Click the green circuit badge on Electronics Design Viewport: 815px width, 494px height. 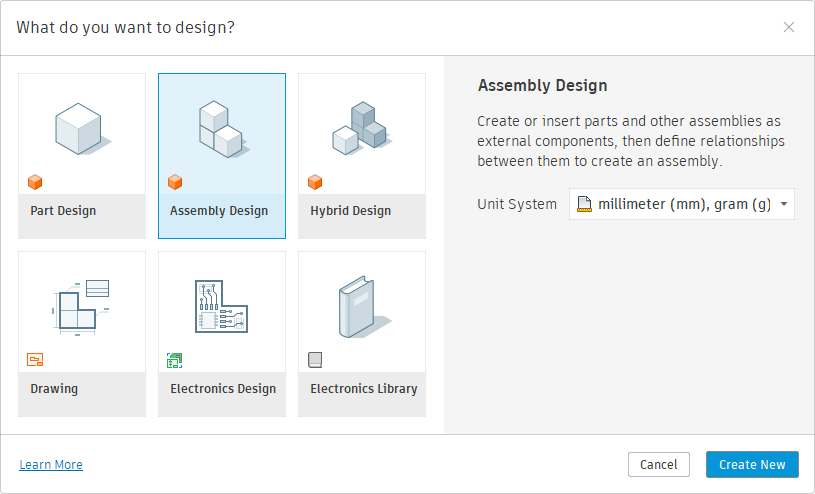tap(175, 360)
